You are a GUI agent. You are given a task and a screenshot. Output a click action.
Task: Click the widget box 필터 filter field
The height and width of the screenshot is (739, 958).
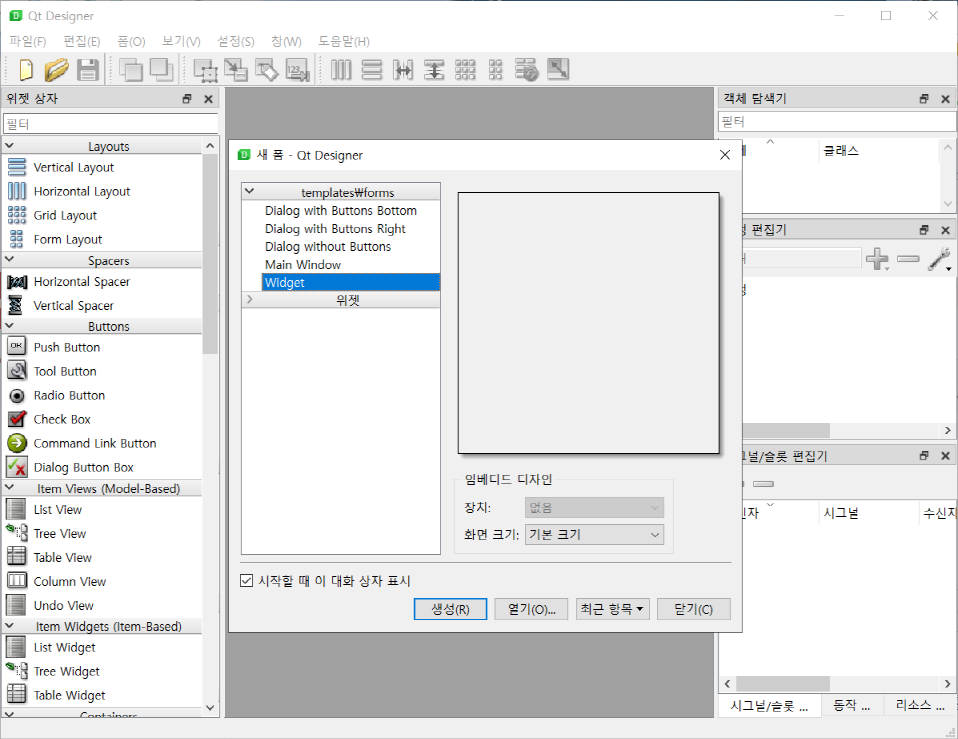111,124
